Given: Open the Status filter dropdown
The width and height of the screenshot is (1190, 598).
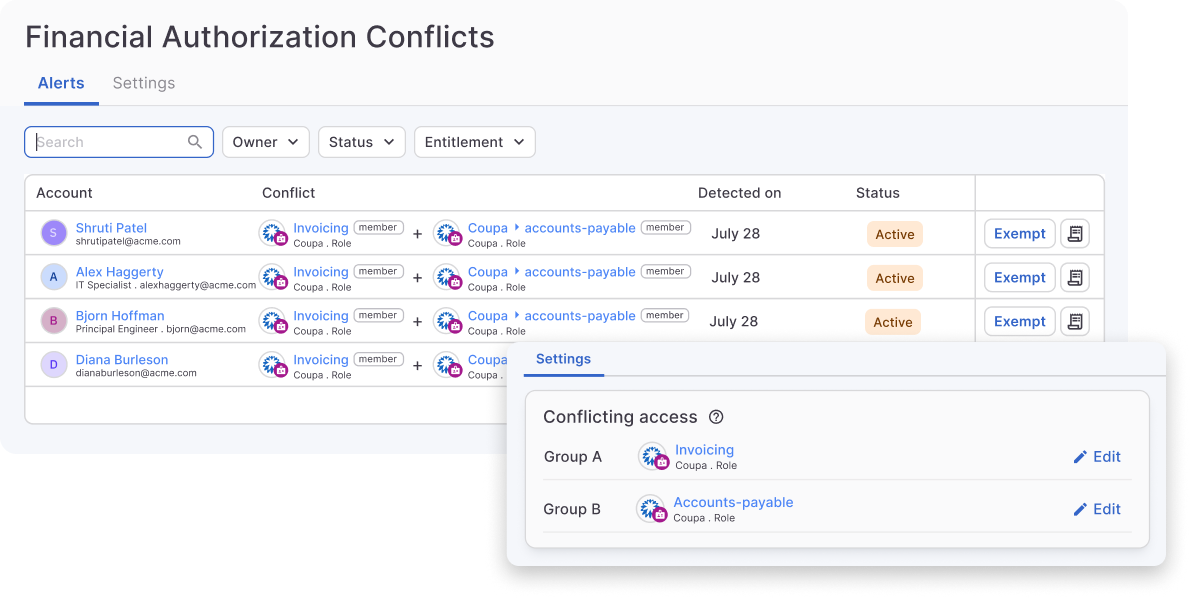Looking at the screenshot, I should tap(361, 142).
